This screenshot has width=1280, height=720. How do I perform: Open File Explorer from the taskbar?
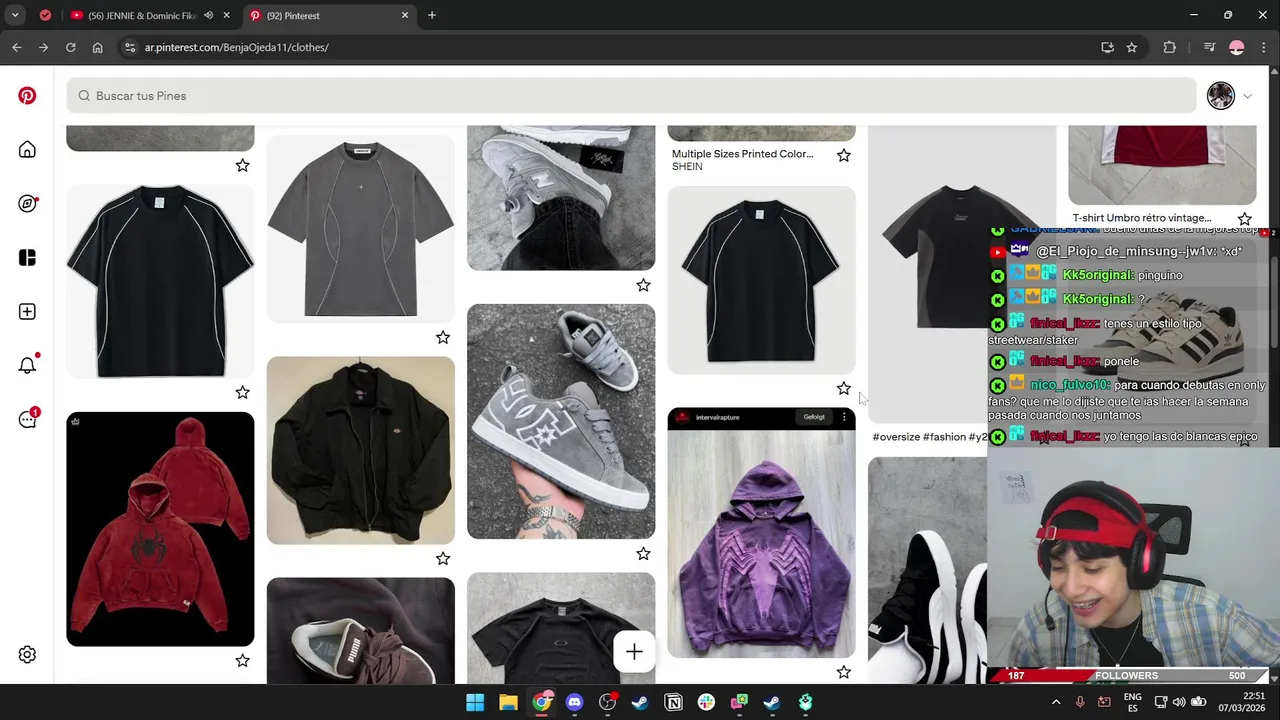[x=508, y=702]
